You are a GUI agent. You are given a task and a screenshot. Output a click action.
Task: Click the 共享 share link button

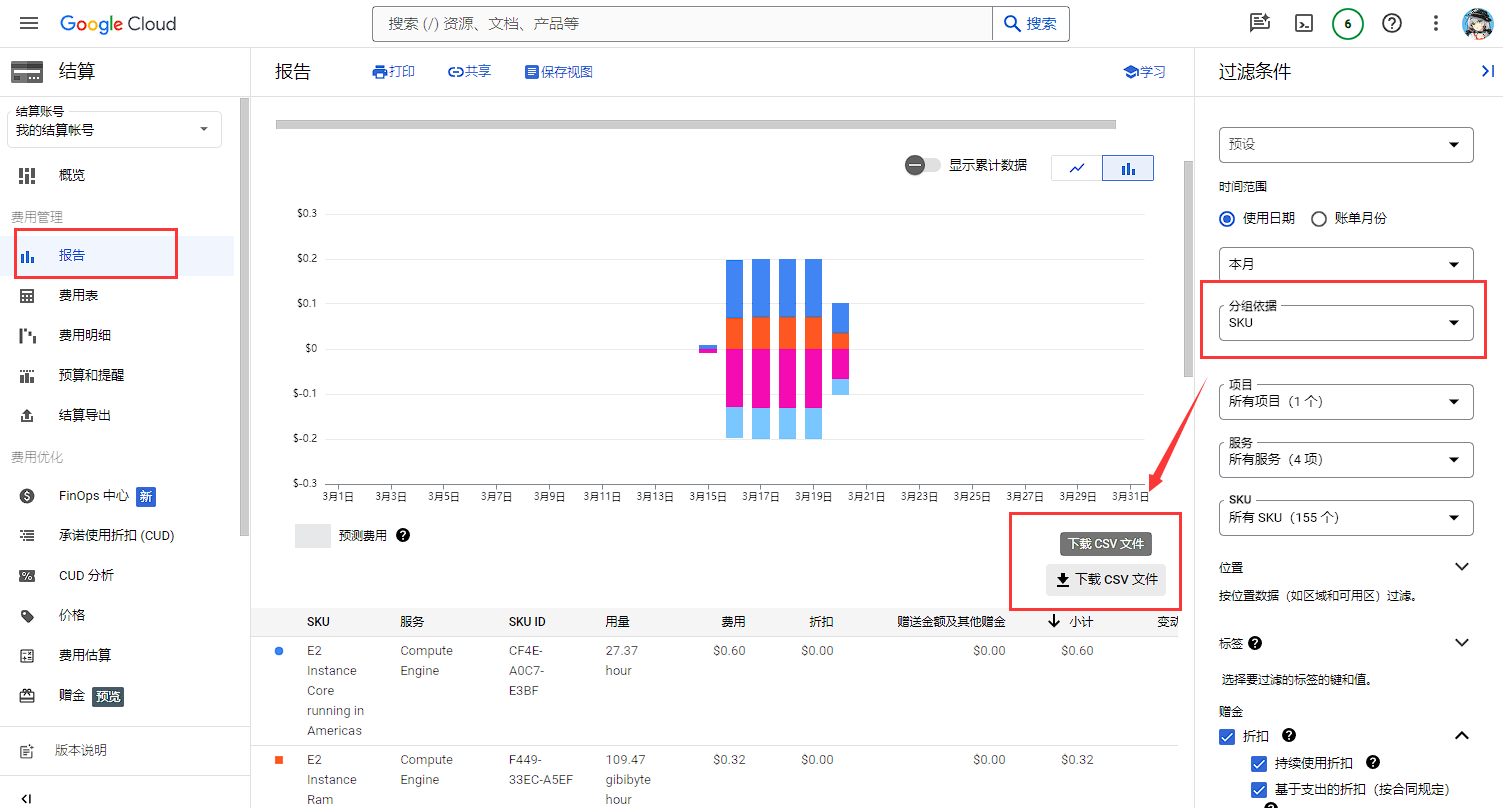[469, 72]
